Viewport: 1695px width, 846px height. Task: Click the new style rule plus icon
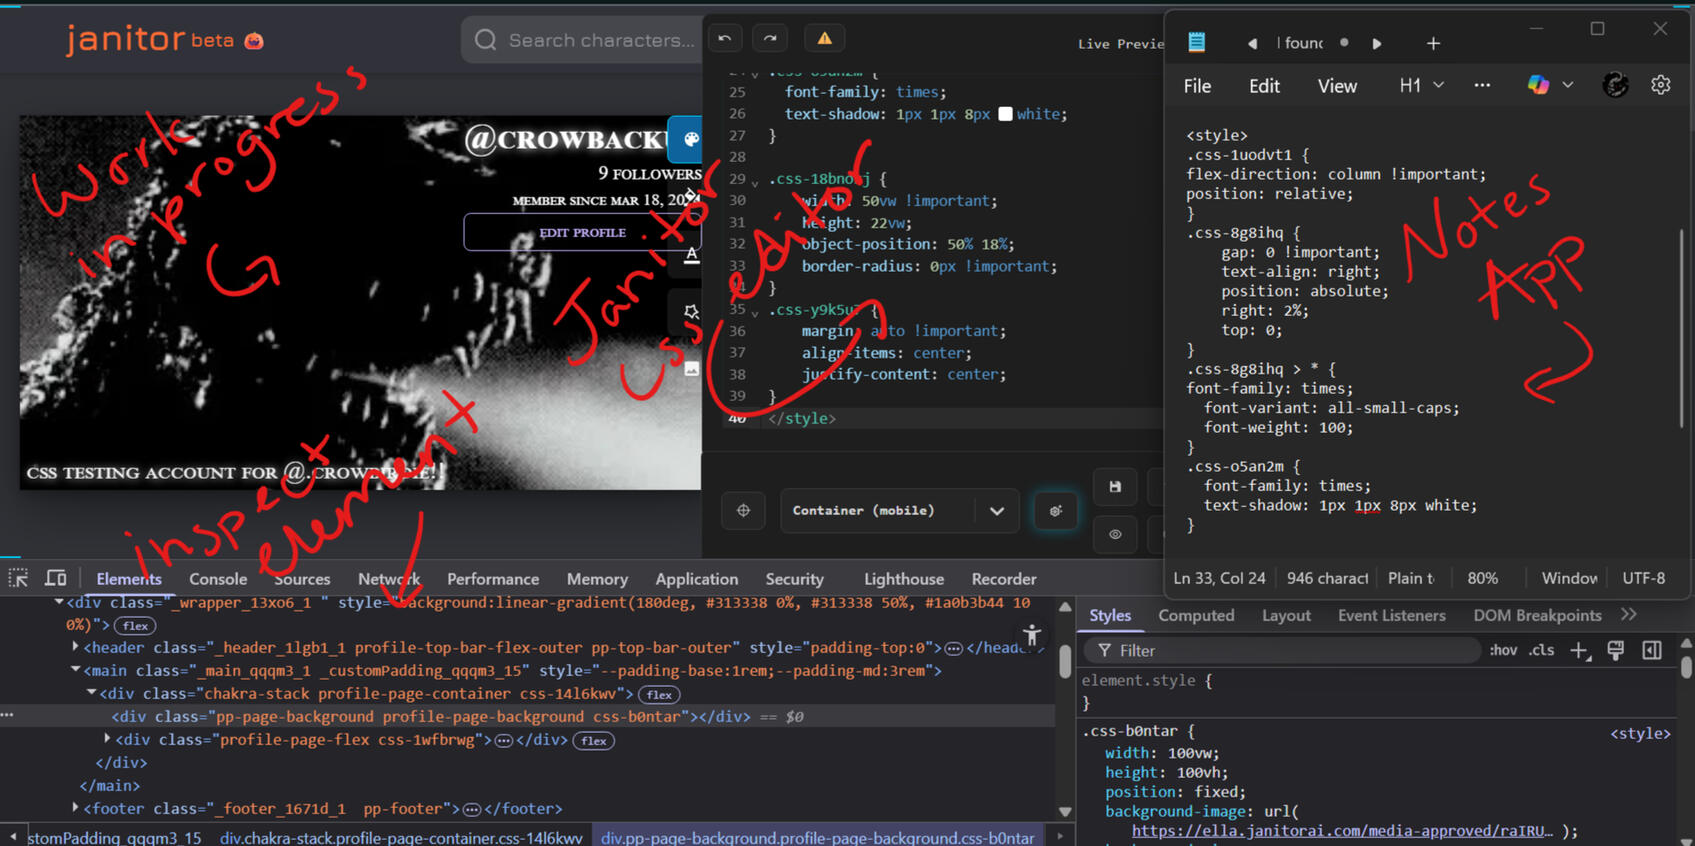point(1579,651)
